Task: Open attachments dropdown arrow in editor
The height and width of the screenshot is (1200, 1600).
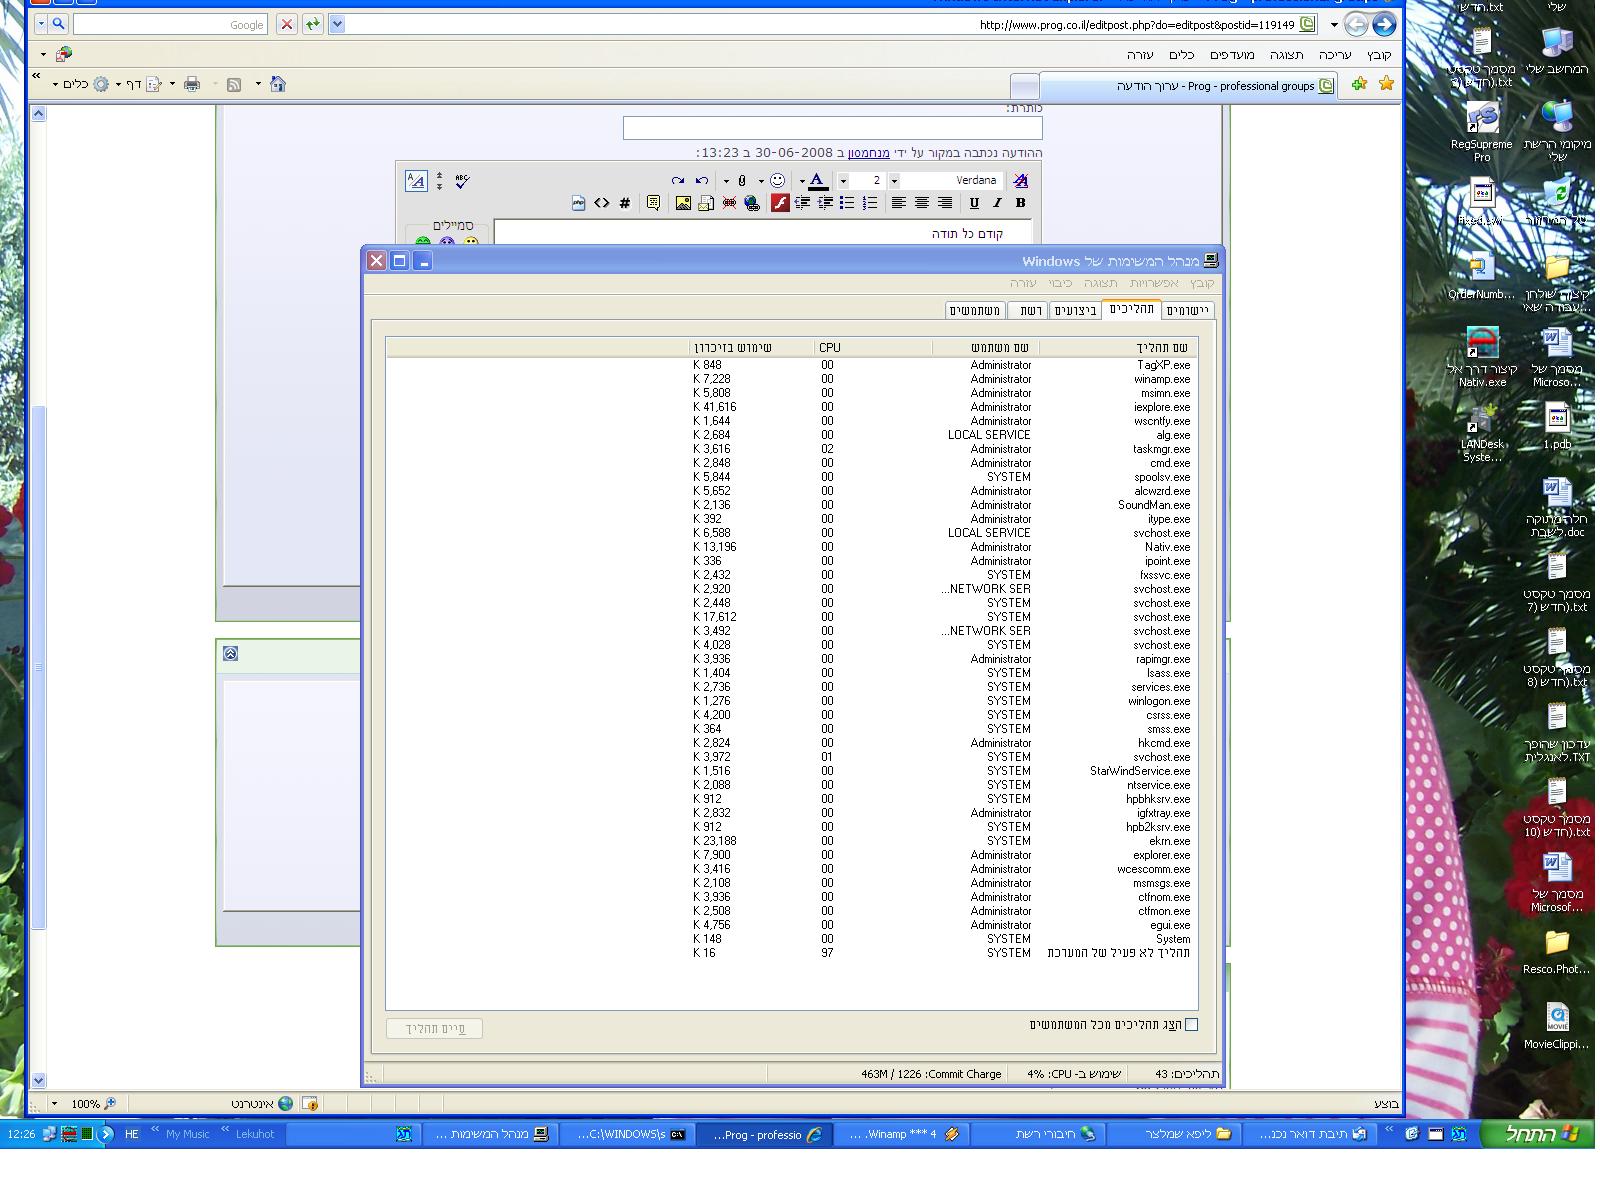Action: point(726,181)
